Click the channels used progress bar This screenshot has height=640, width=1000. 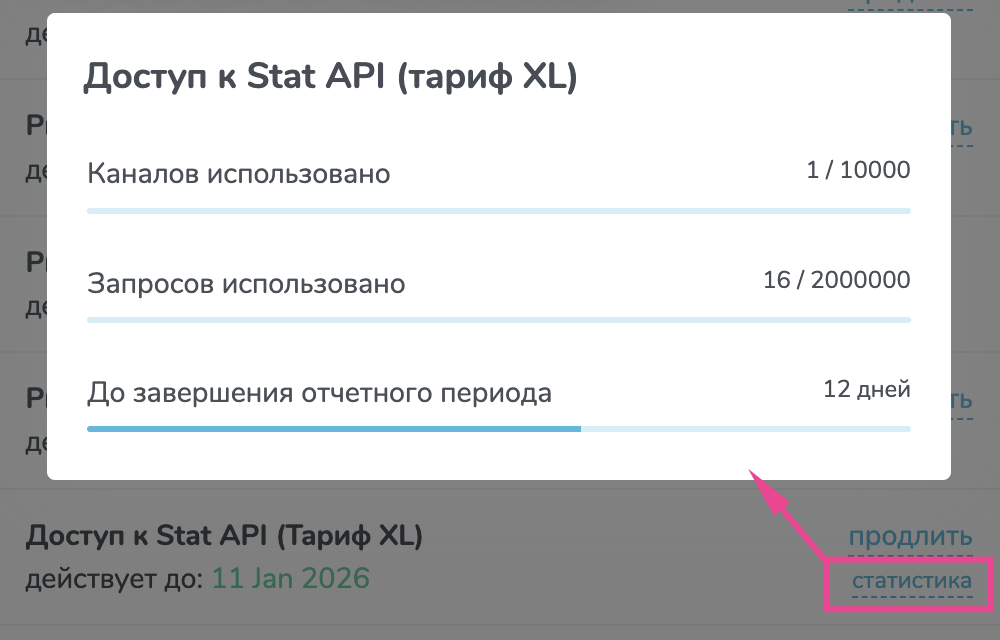[499, 211]
